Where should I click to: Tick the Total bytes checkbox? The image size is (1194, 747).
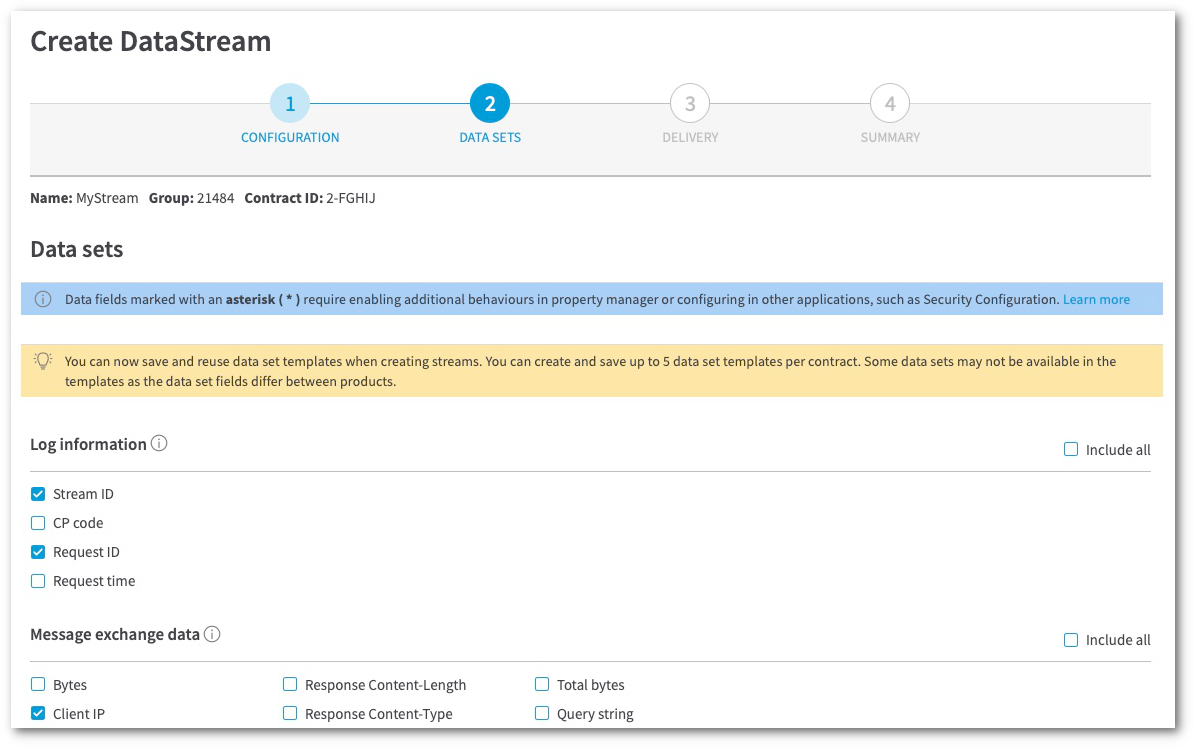pyautogui.click(x=542, y=685)
